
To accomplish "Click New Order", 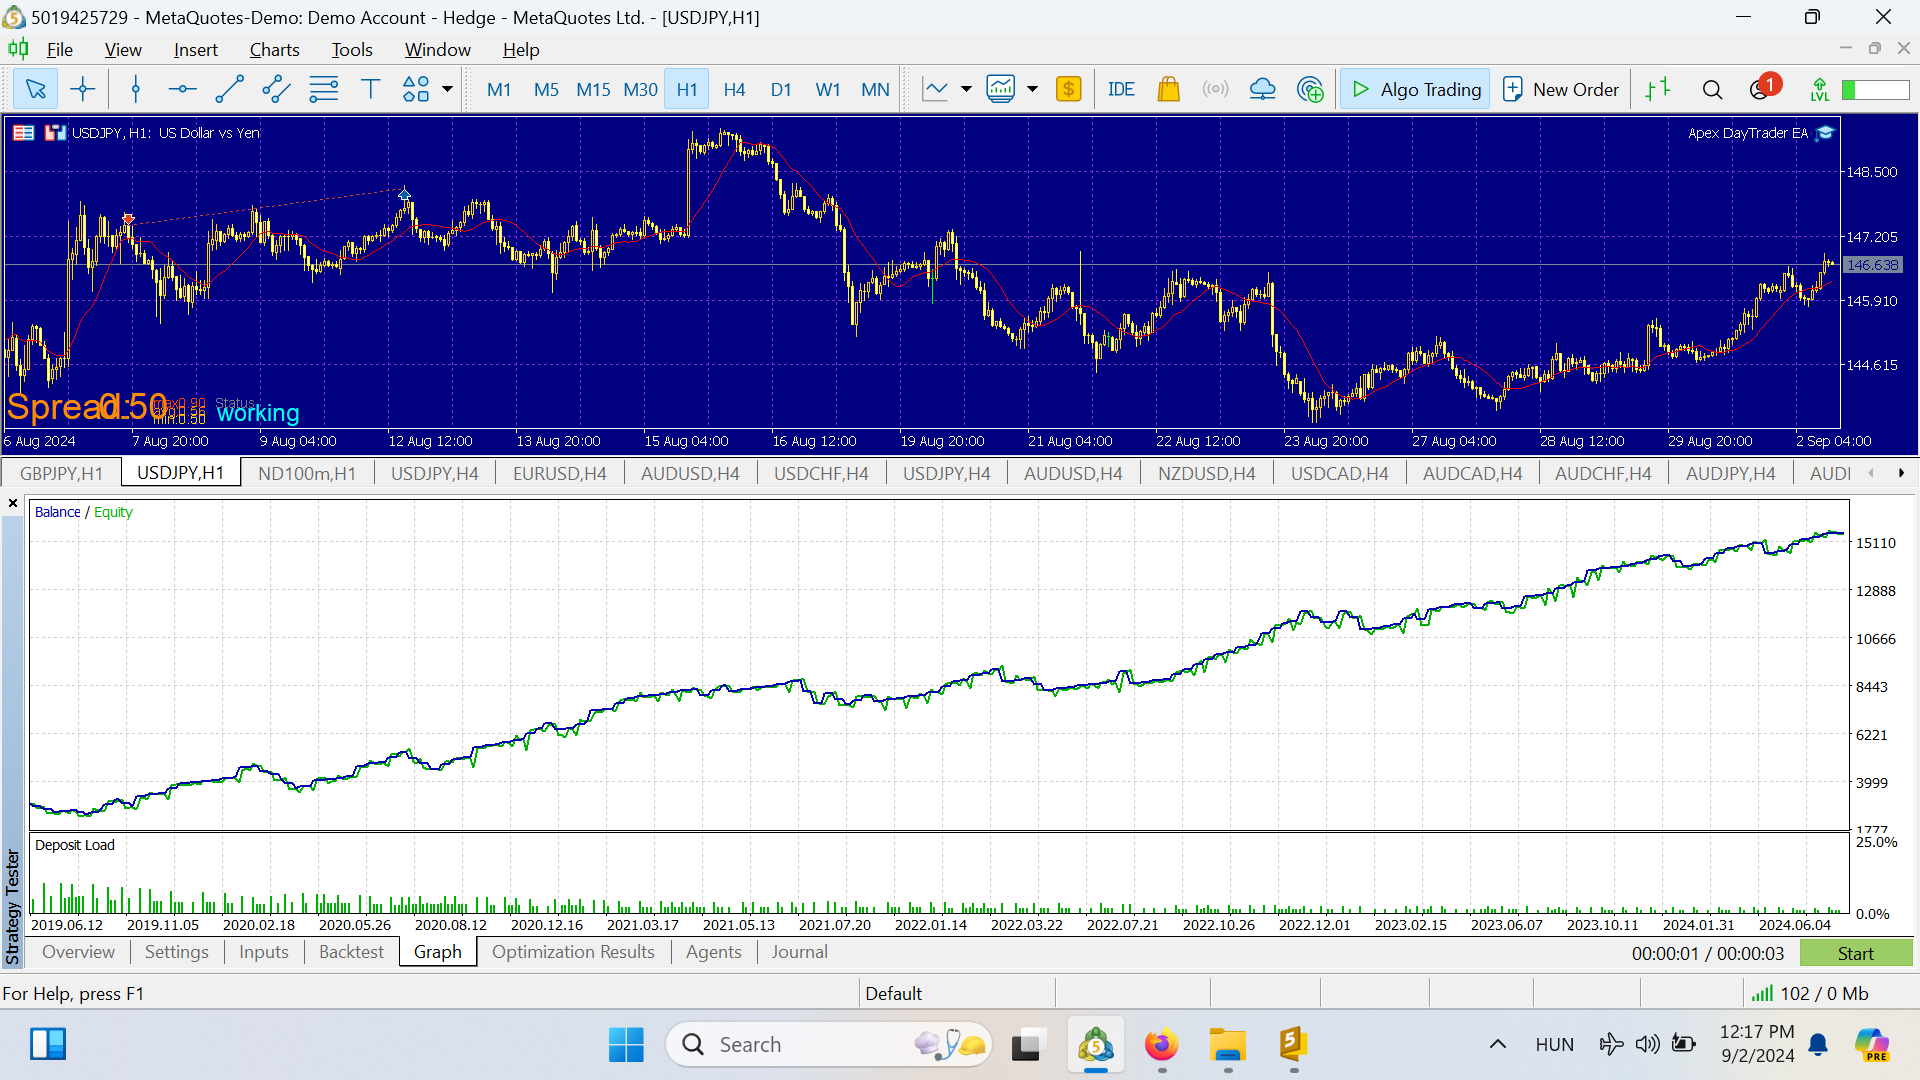I will 1560,88.
